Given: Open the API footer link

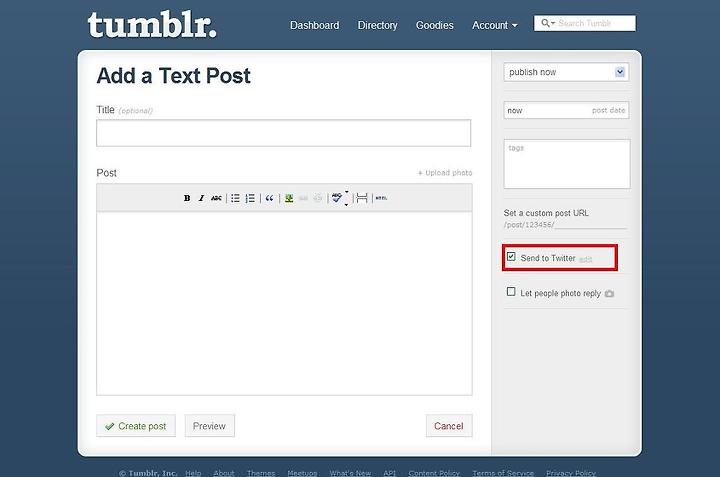Looking at the screenshot, I should coord(389,472).
